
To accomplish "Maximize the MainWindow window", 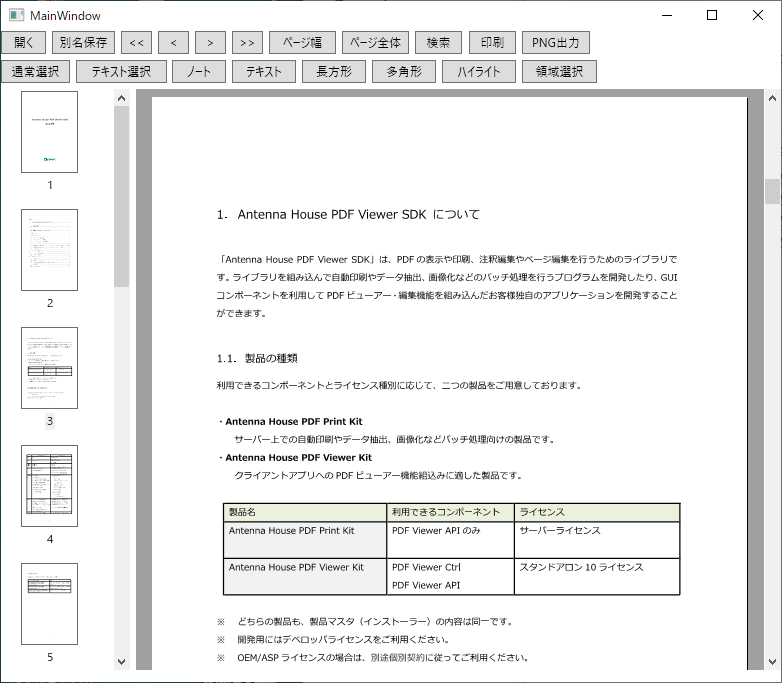I will click(712, 15).
